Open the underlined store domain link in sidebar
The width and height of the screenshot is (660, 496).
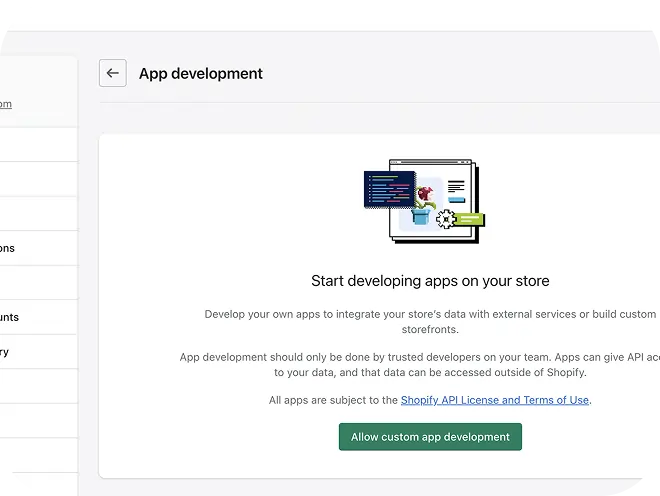6,104
